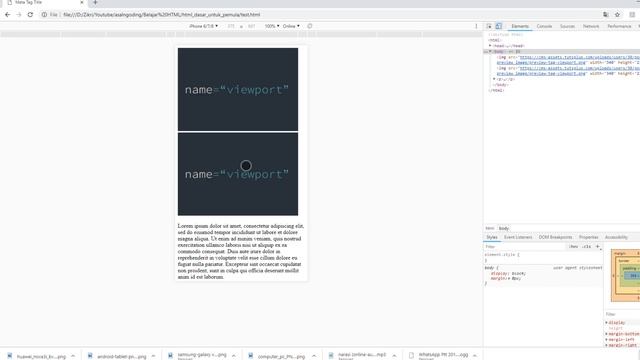Click the Styles filter input
Image resolution: width=640 pixels, height=360 pixels.
tap(524, 247)
